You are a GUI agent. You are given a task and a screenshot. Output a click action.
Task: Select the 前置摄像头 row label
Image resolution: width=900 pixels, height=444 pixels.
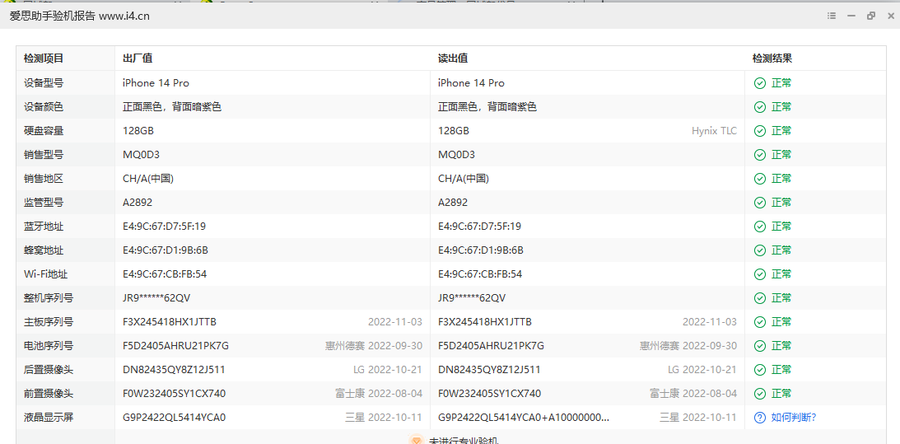point(48,394)
